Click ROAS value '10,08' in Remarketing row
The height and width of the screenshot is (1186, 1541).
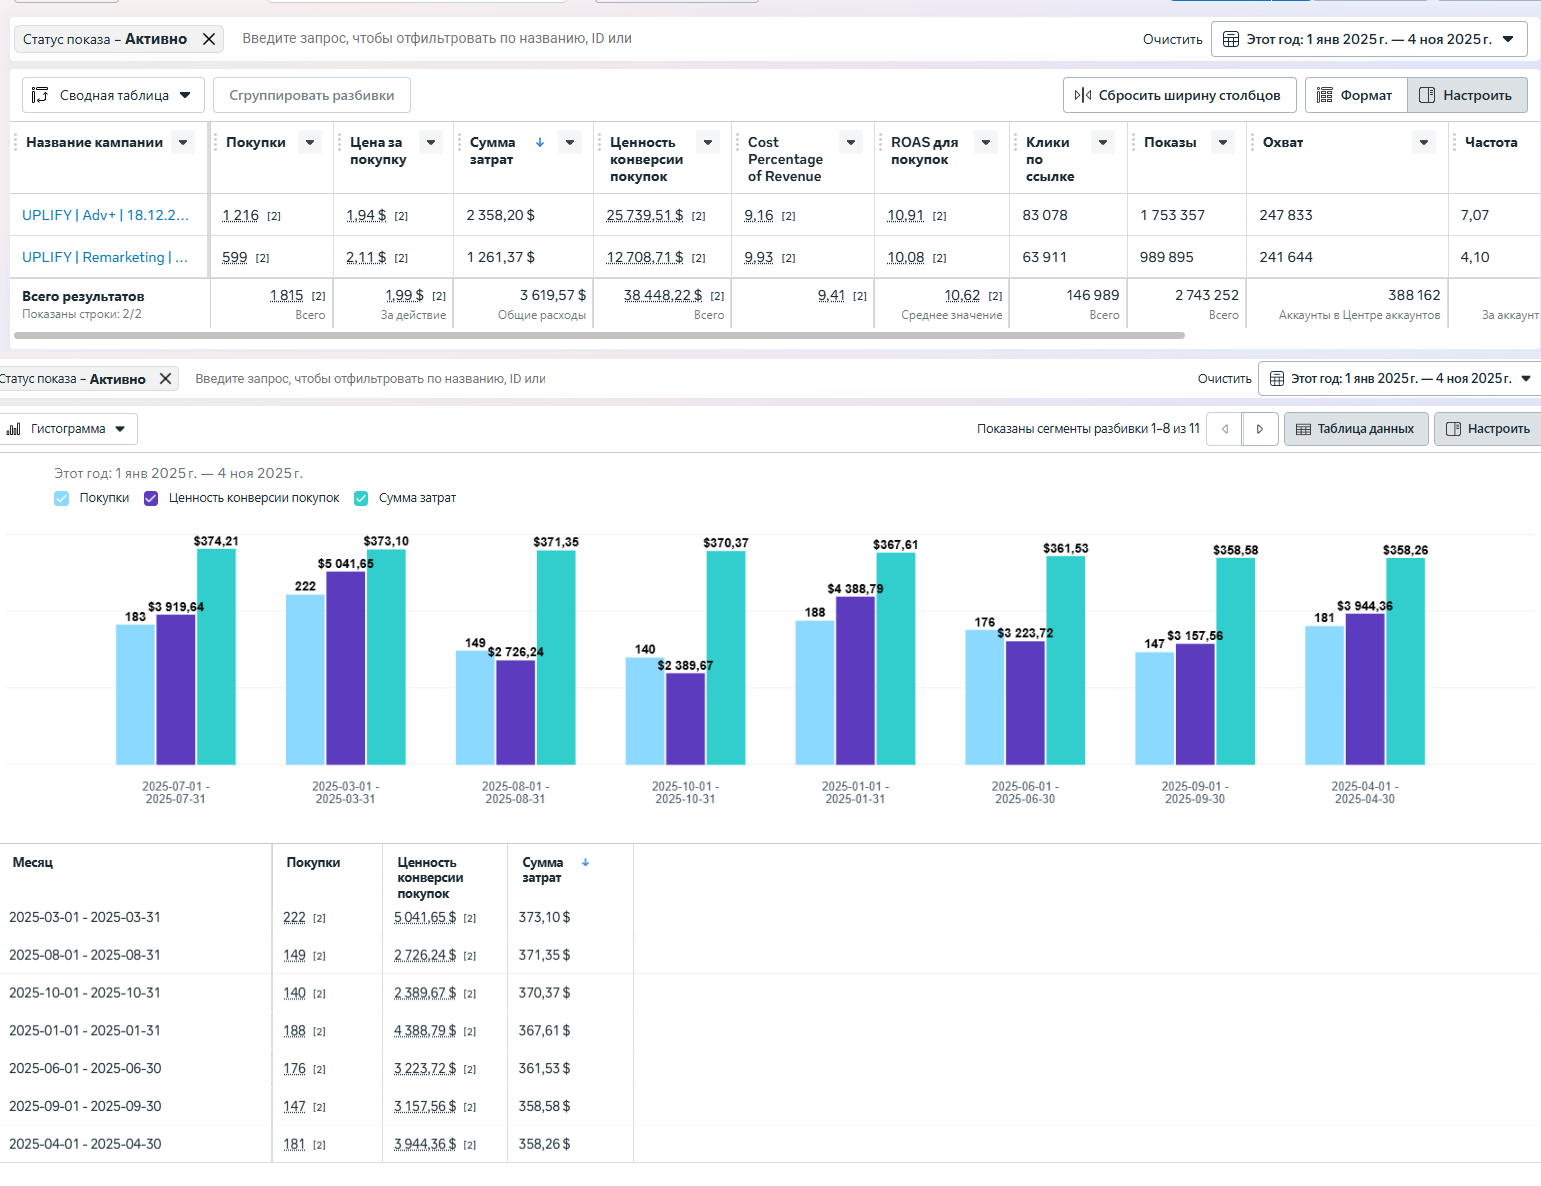tap(906, 257)
